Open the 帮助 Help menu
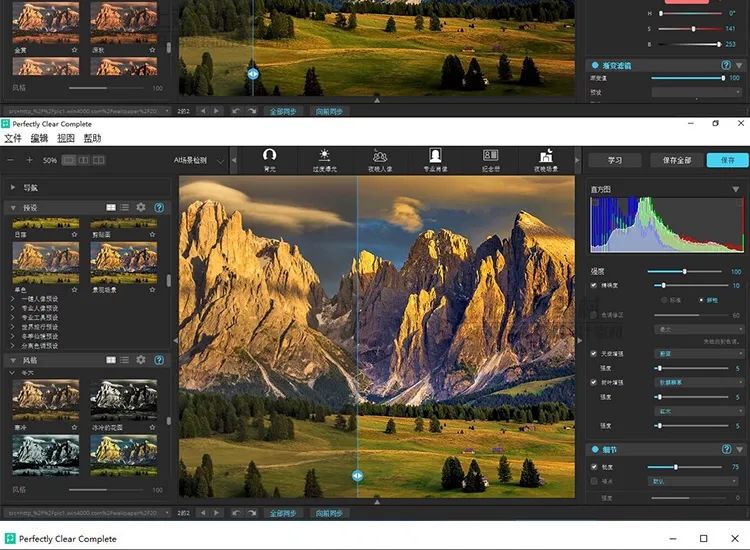Viewport: 750px width, 550px height. click(x=92, y=138)
